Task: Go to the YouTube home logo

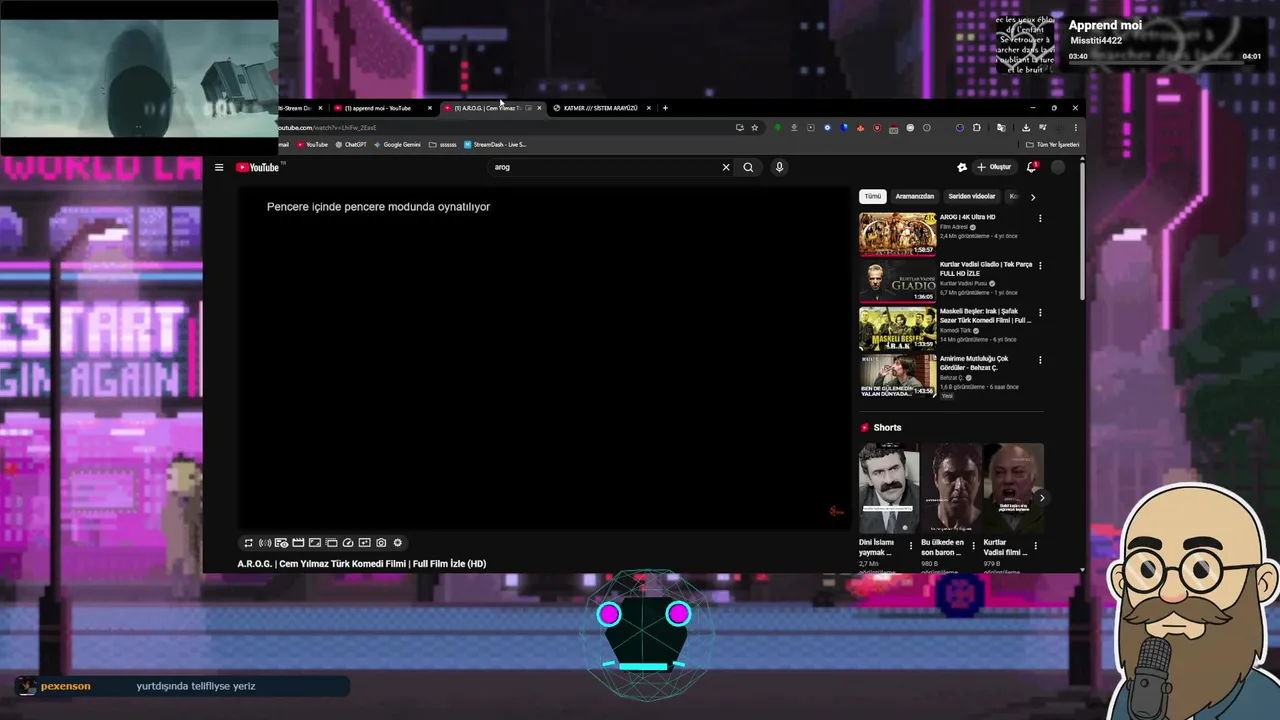Action: pyautogui.click(x=258, y=167)
